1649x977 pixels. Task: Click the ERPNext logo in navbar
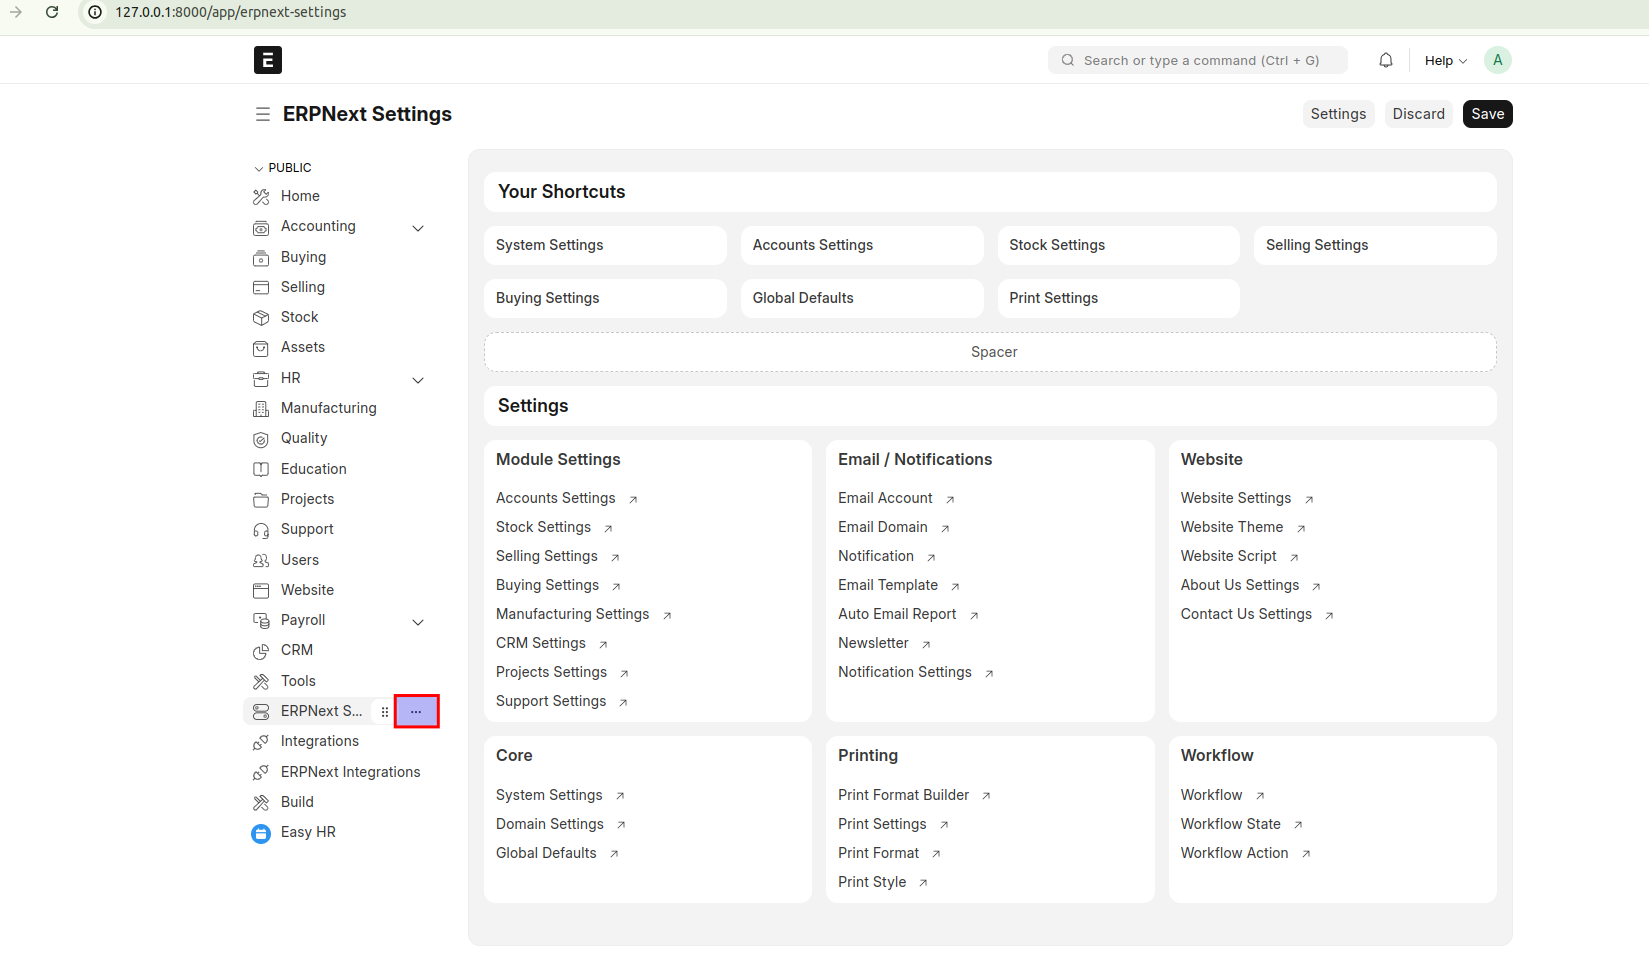(268, 60)
